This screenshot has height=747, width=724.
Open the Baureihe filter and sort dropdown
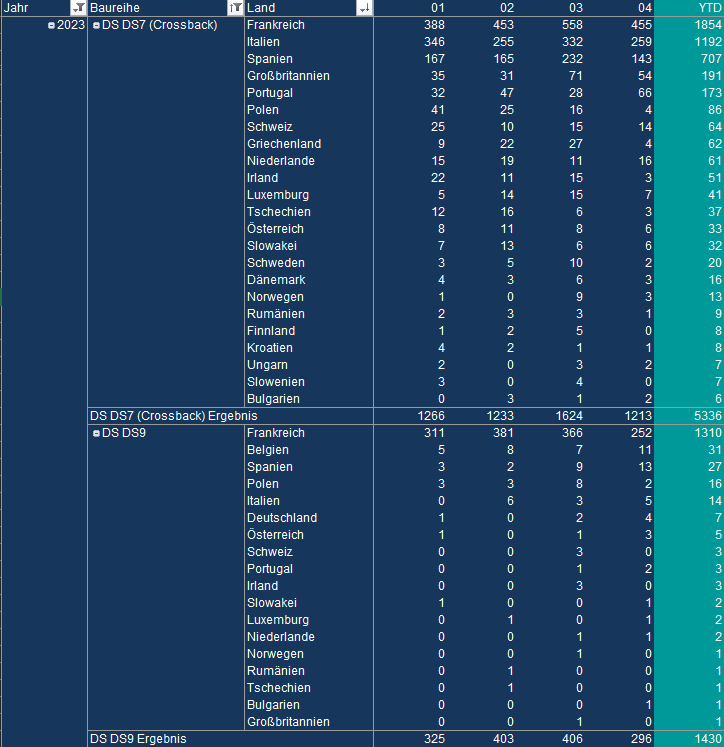pyautogui.click(x=235, y=8)
